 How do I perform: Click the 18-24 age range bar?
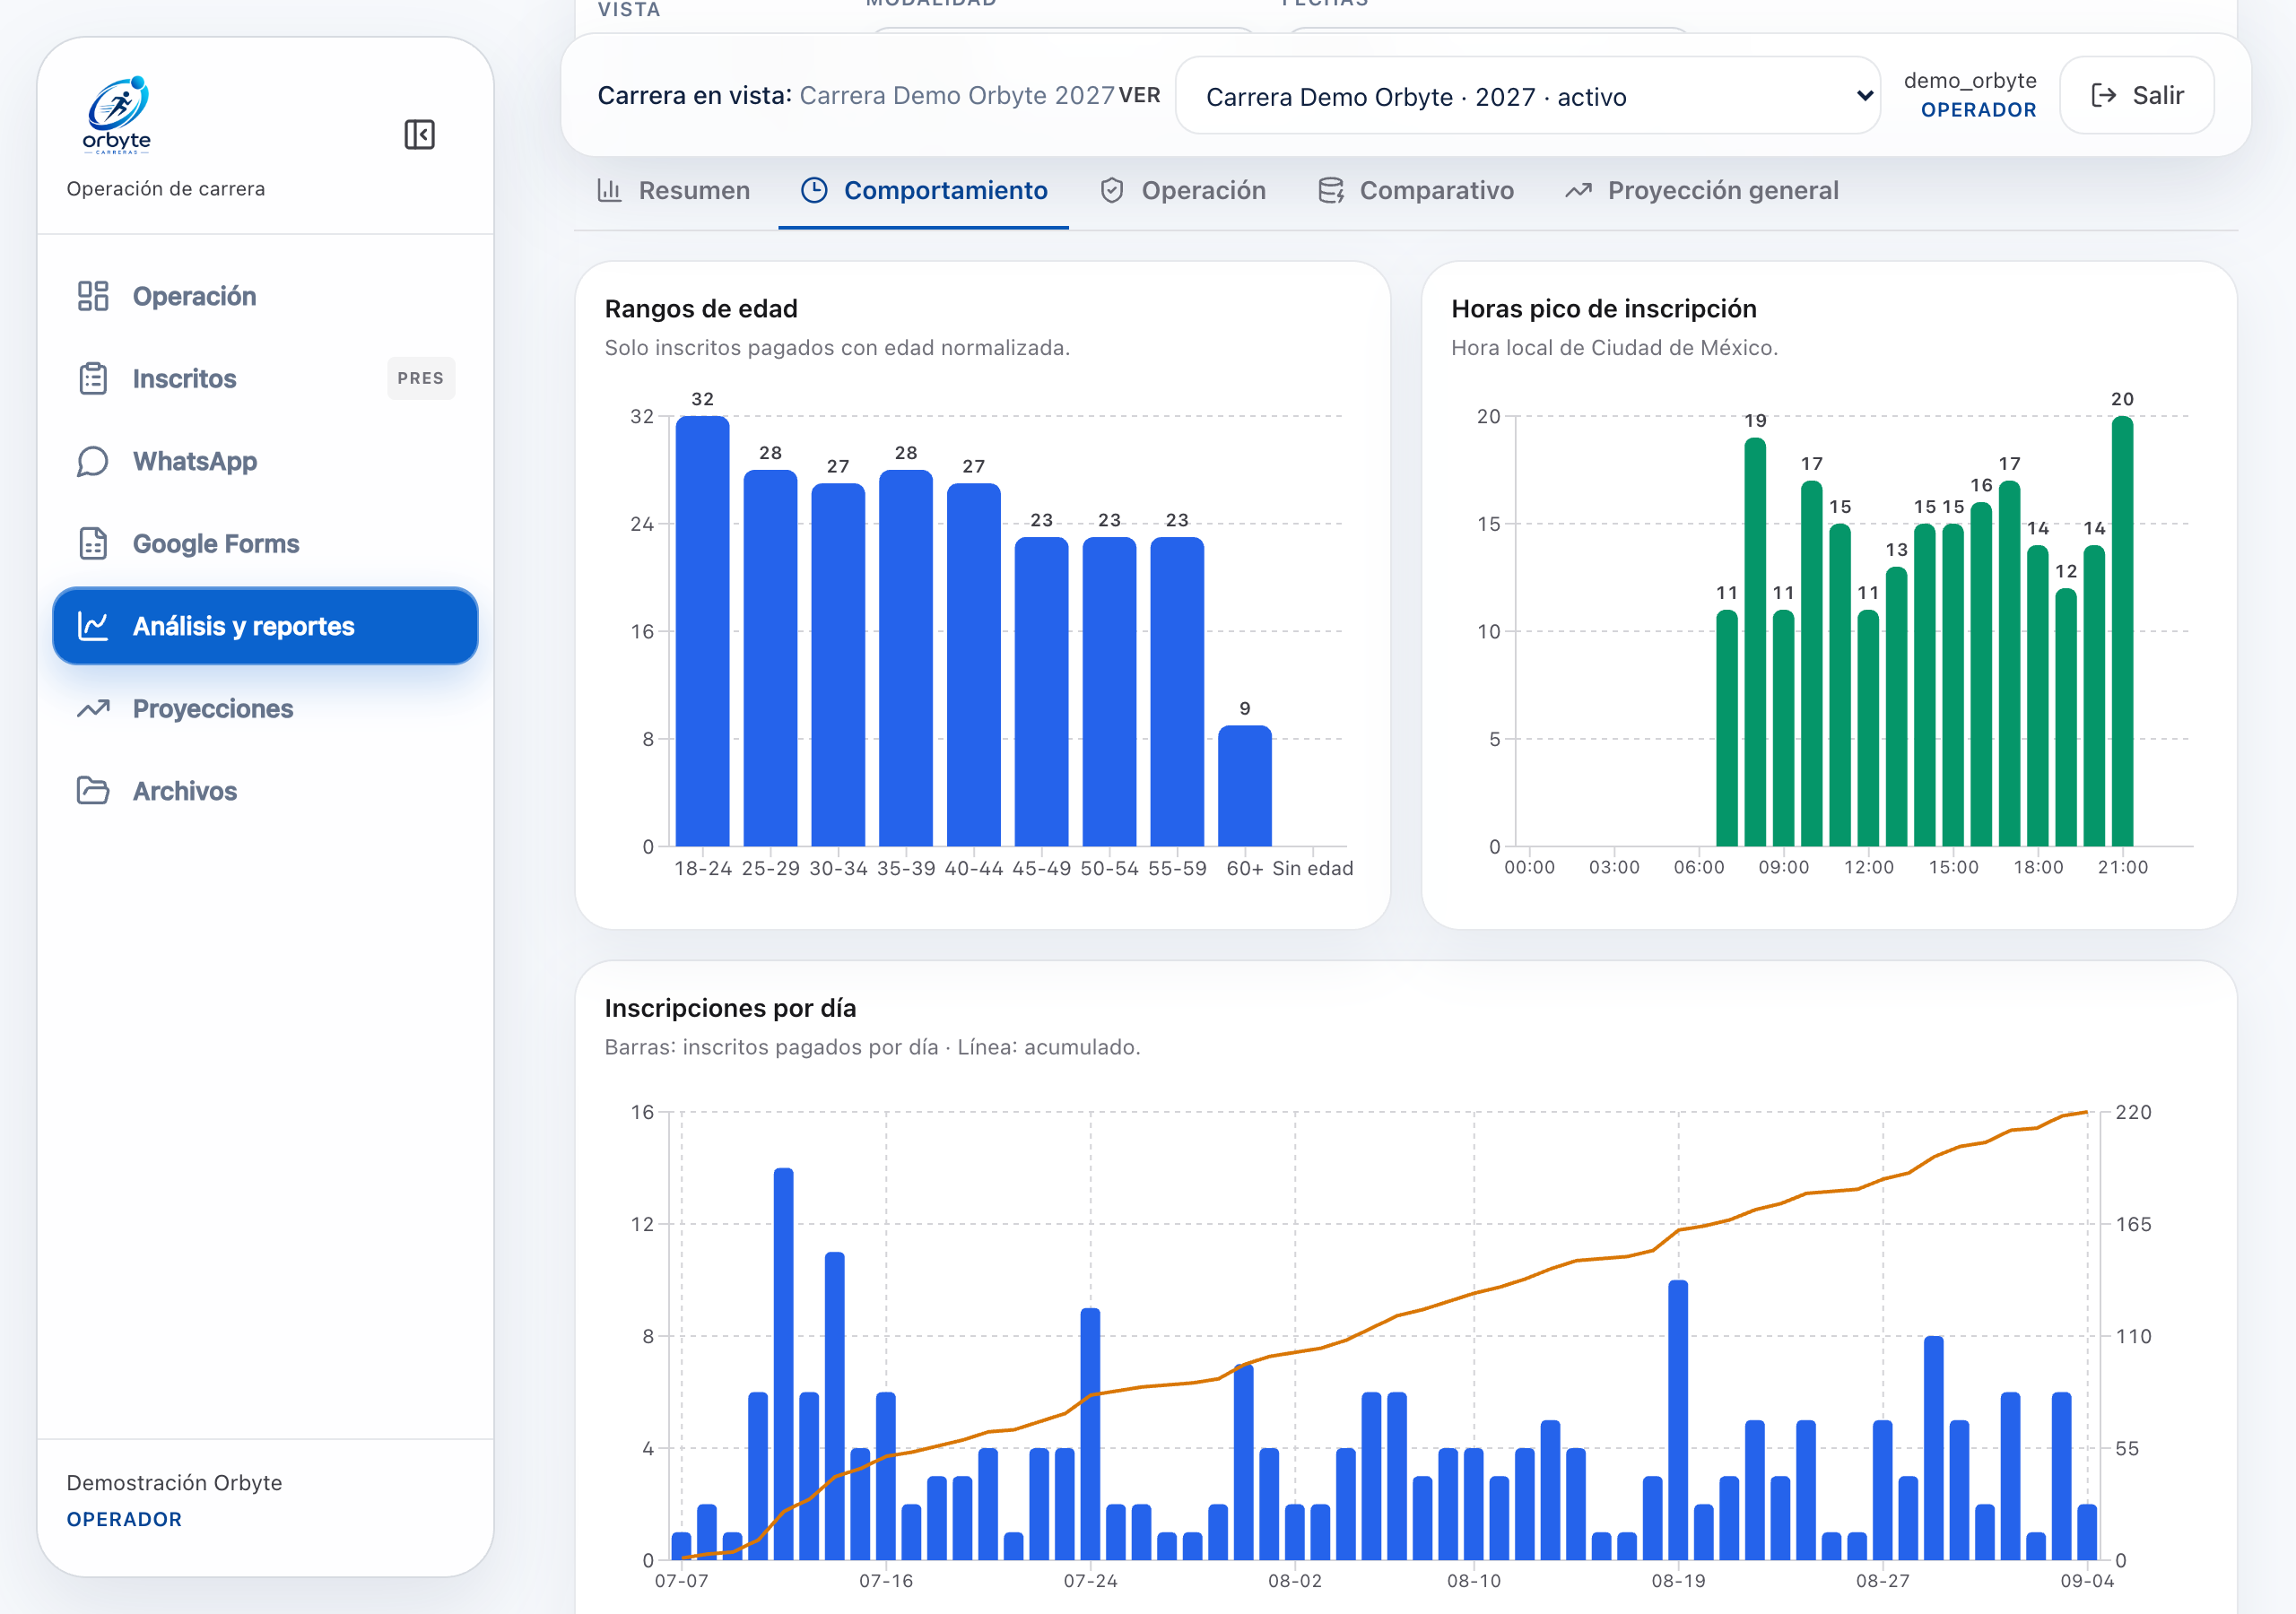702,631
